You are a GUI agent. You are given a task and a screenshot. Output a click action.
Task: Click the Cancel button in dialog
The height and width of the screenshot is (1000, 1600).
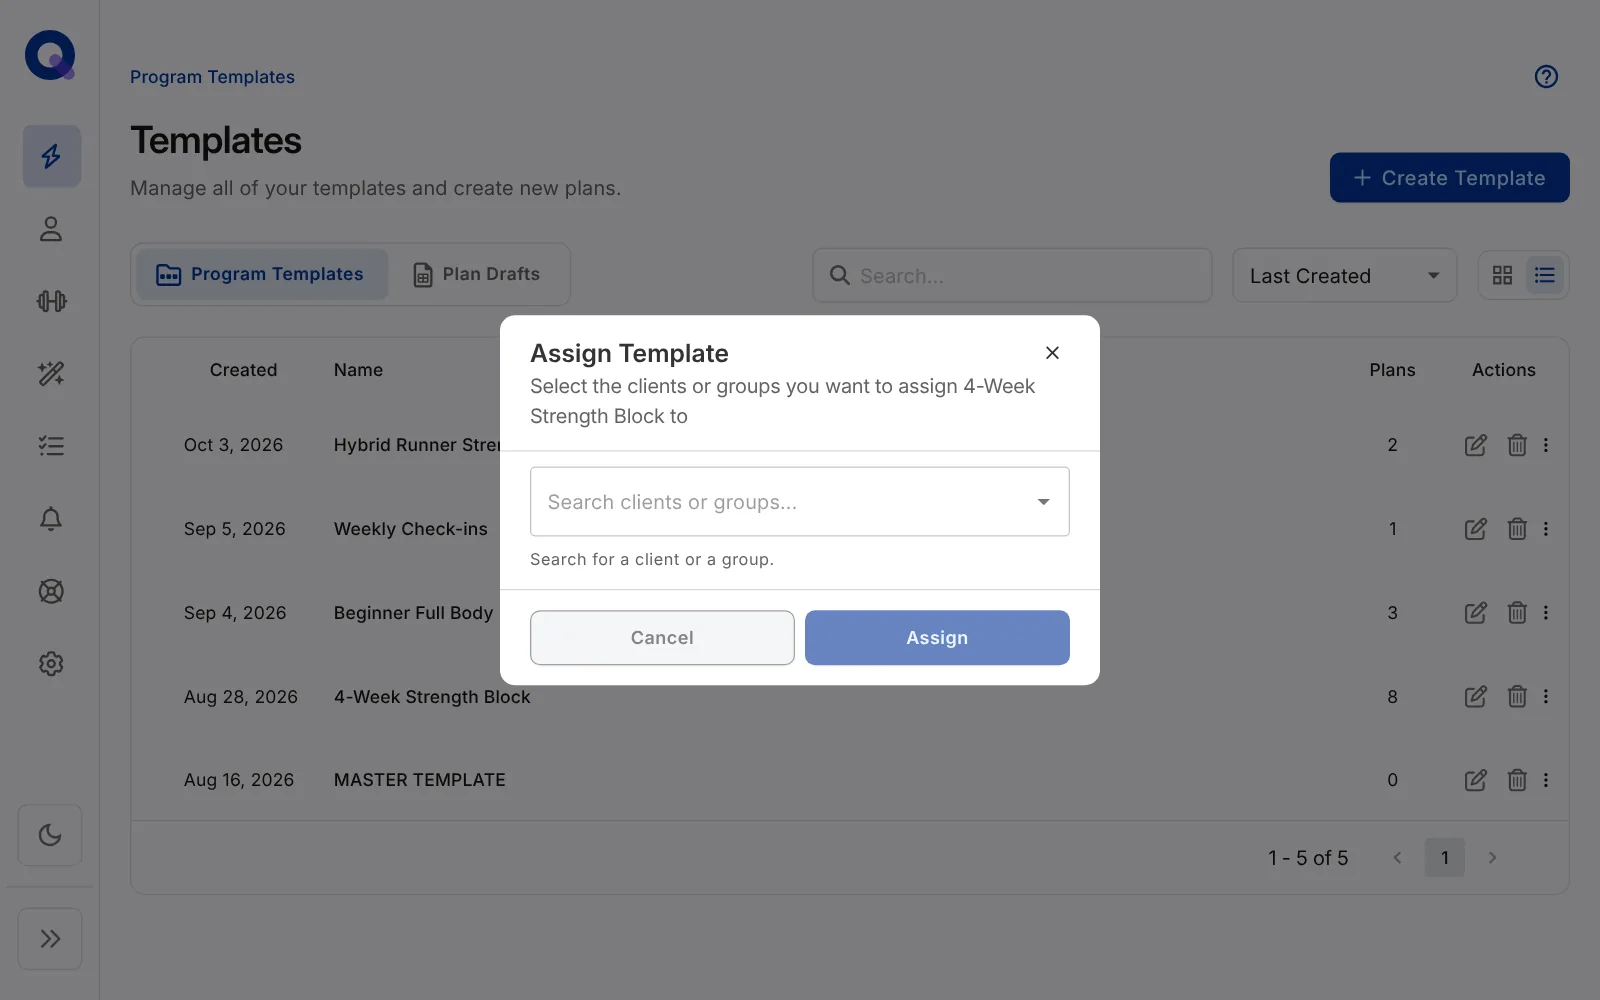pos(662,638)
